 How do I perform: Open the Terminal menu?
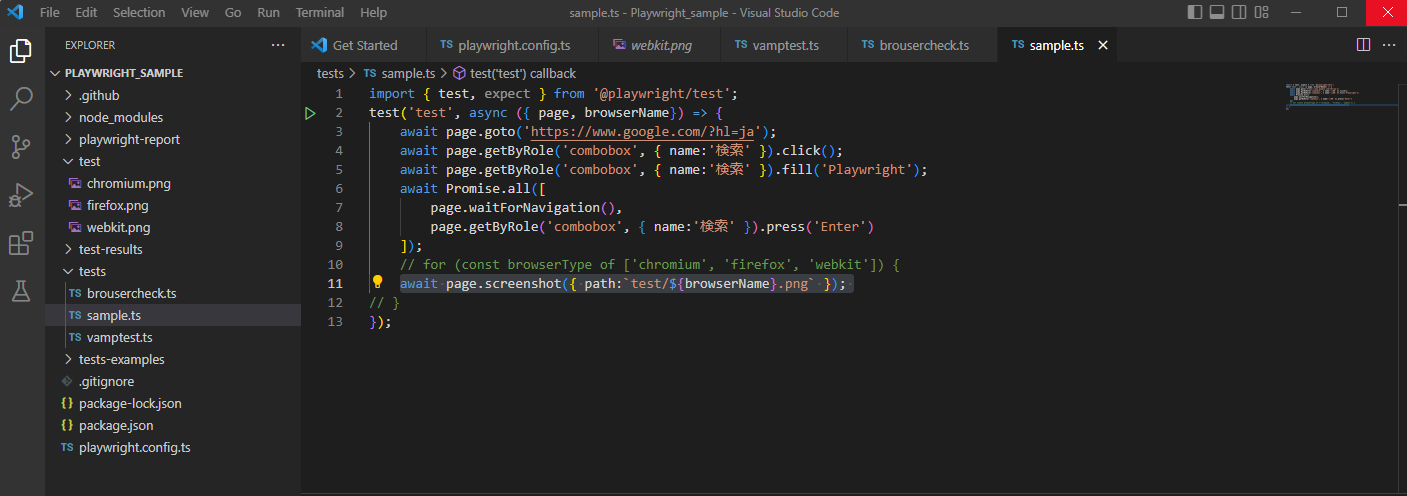click(320, 13)
